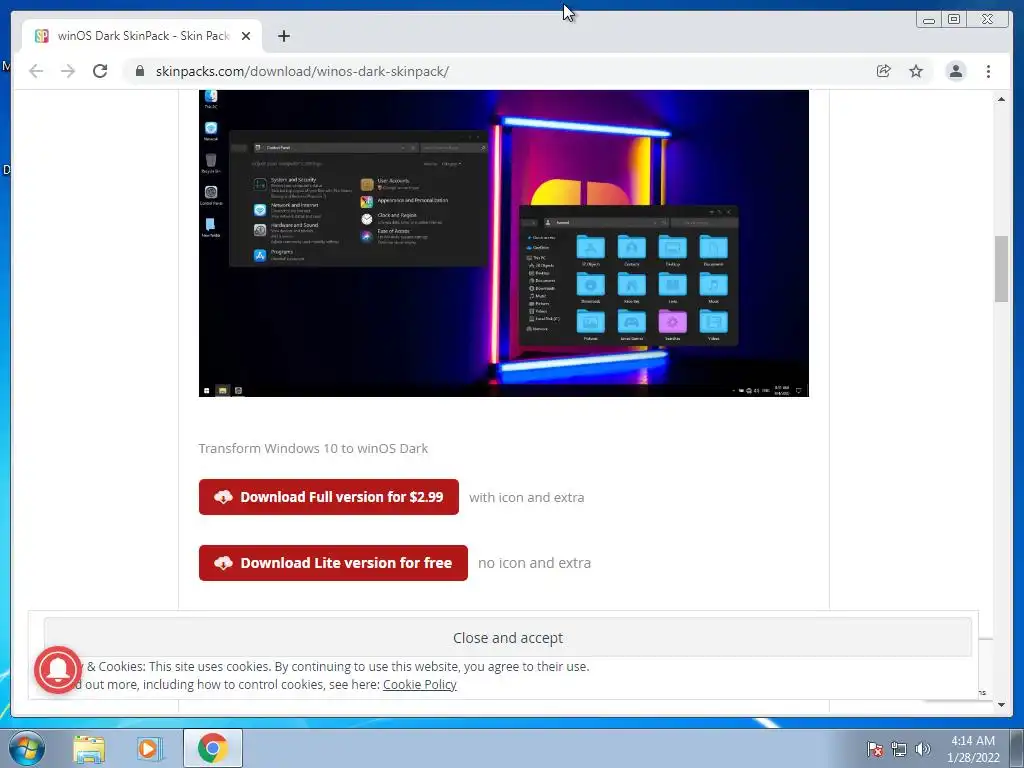Image resolution: width=1024 pixels, height=768 pixels.
Task: Close the winOS Dark SkinPack tab
Action: (x=246, y=36)
